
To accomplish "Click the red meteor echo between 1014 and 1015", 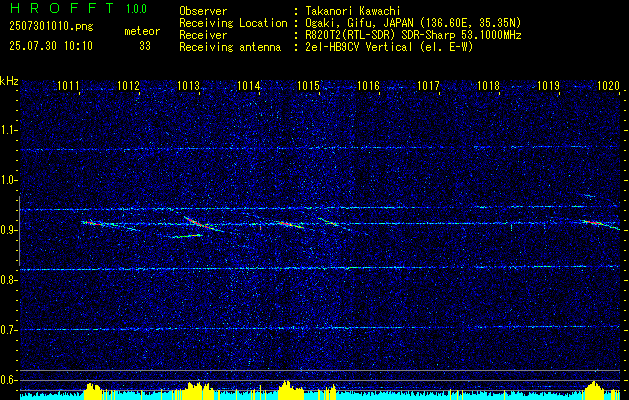I will pos(290,224).
